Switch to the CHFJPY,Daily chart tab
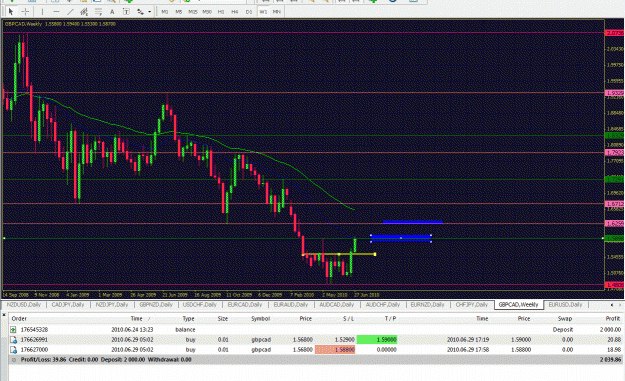Screen dimensions: 625x381 tap(472, 304)
